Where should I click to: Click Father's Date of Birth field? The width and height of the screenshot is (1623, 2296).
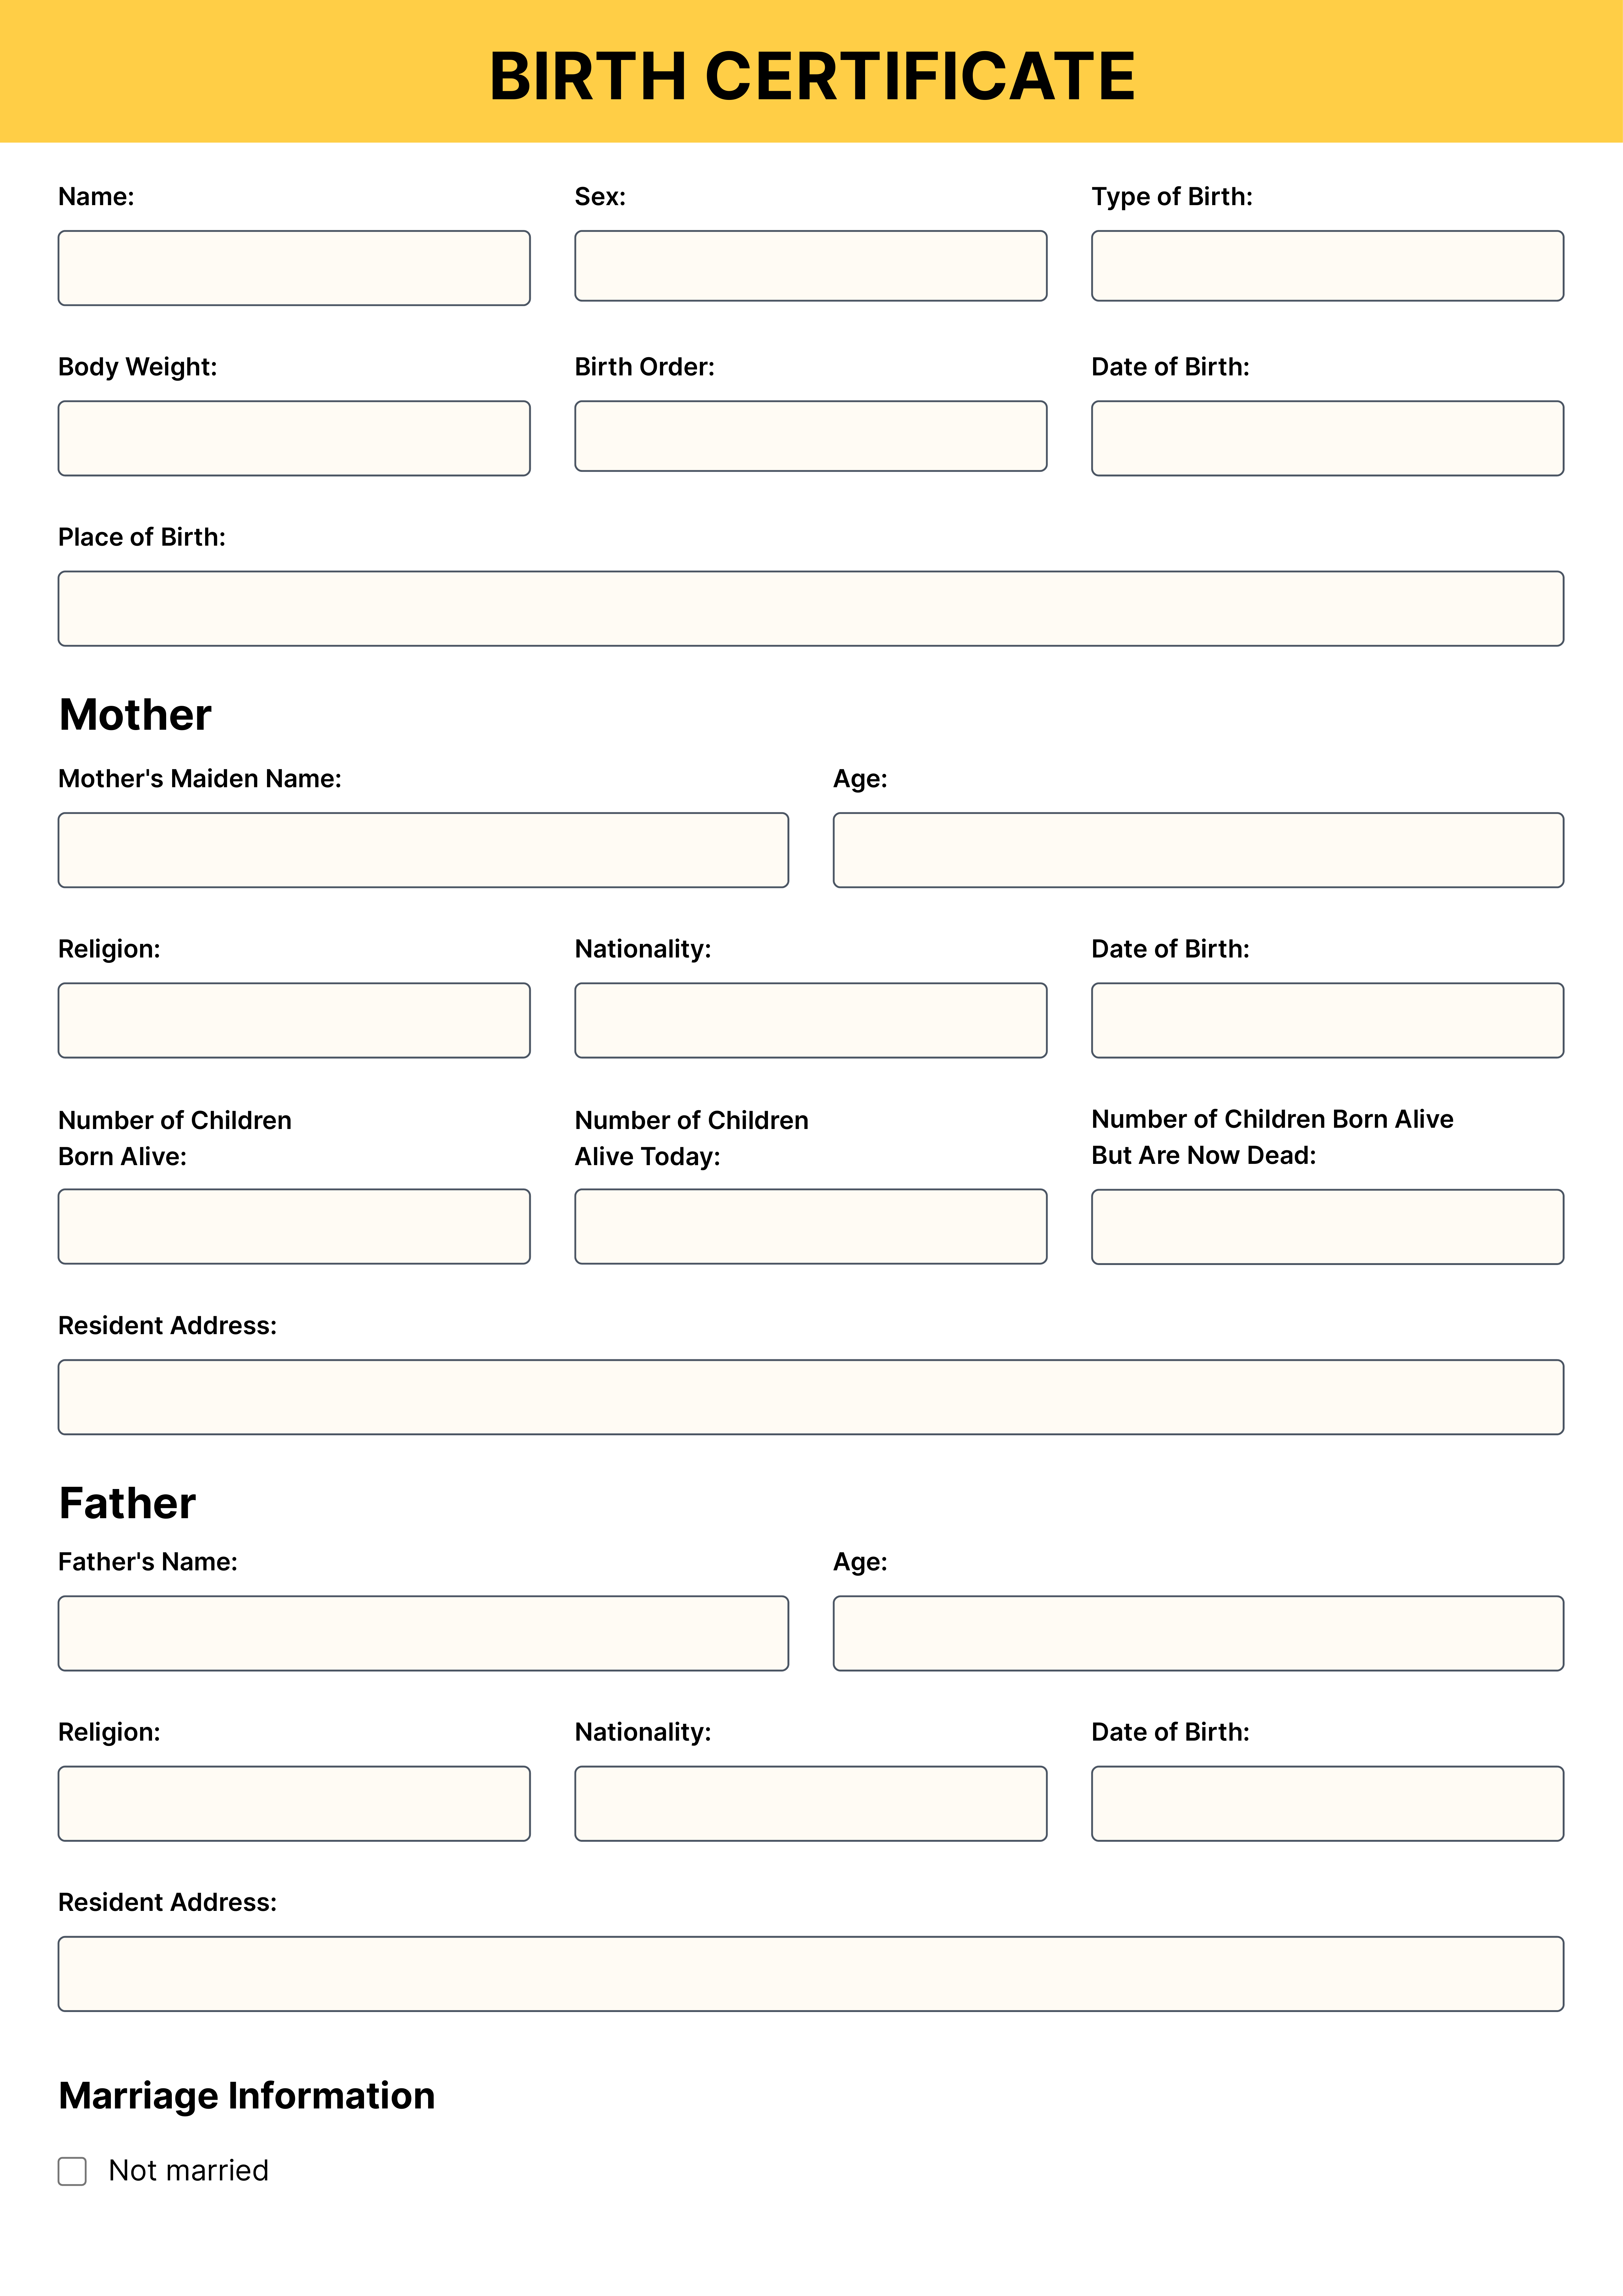1327,1803
